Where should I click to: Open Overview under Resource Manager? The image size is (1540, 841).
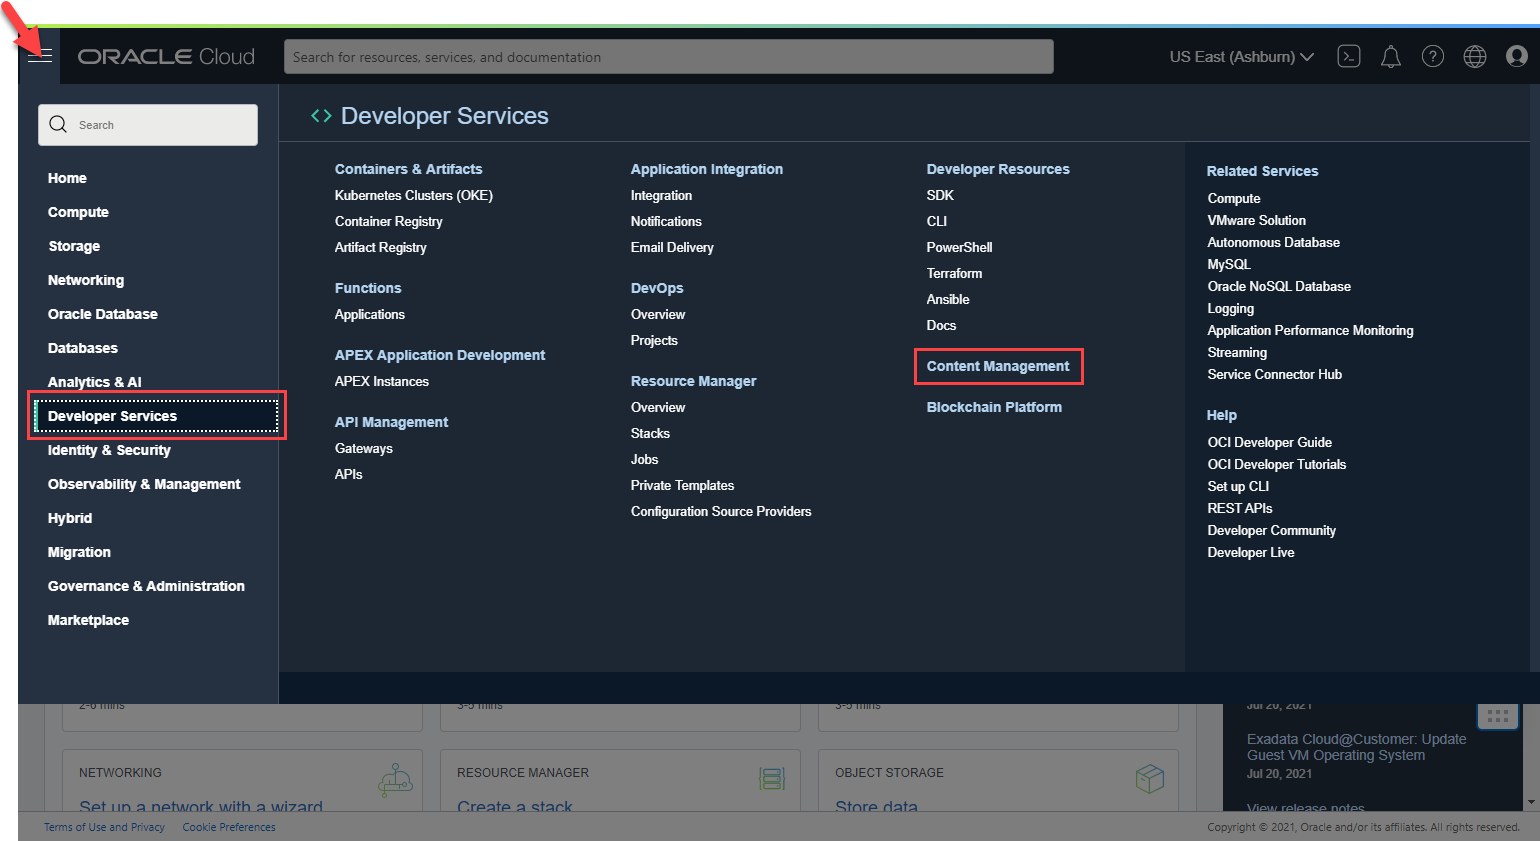click(658, 408)
